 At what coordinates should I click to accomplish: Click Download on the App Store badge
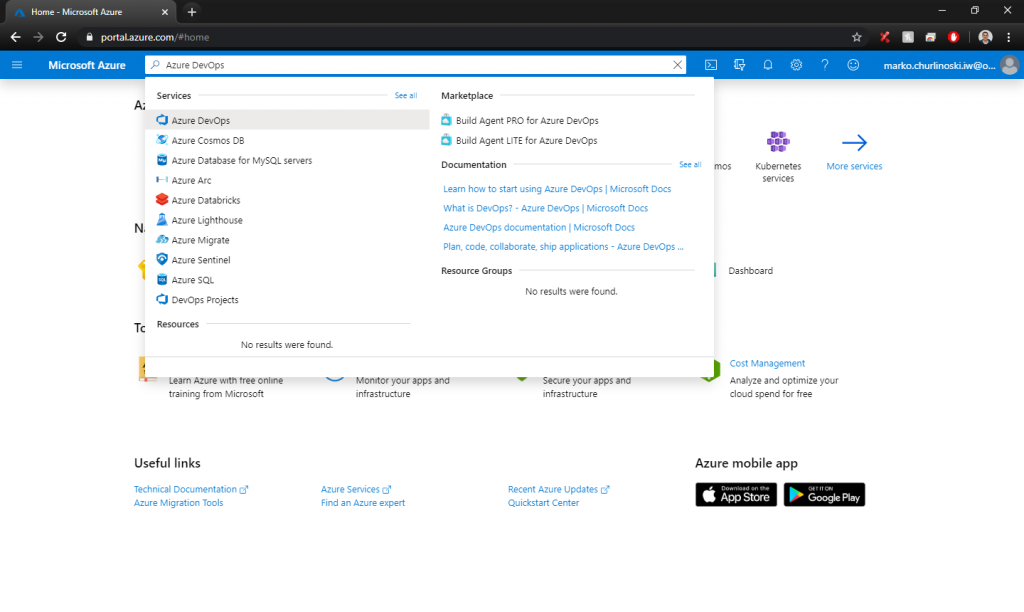[x=736, y=495]
